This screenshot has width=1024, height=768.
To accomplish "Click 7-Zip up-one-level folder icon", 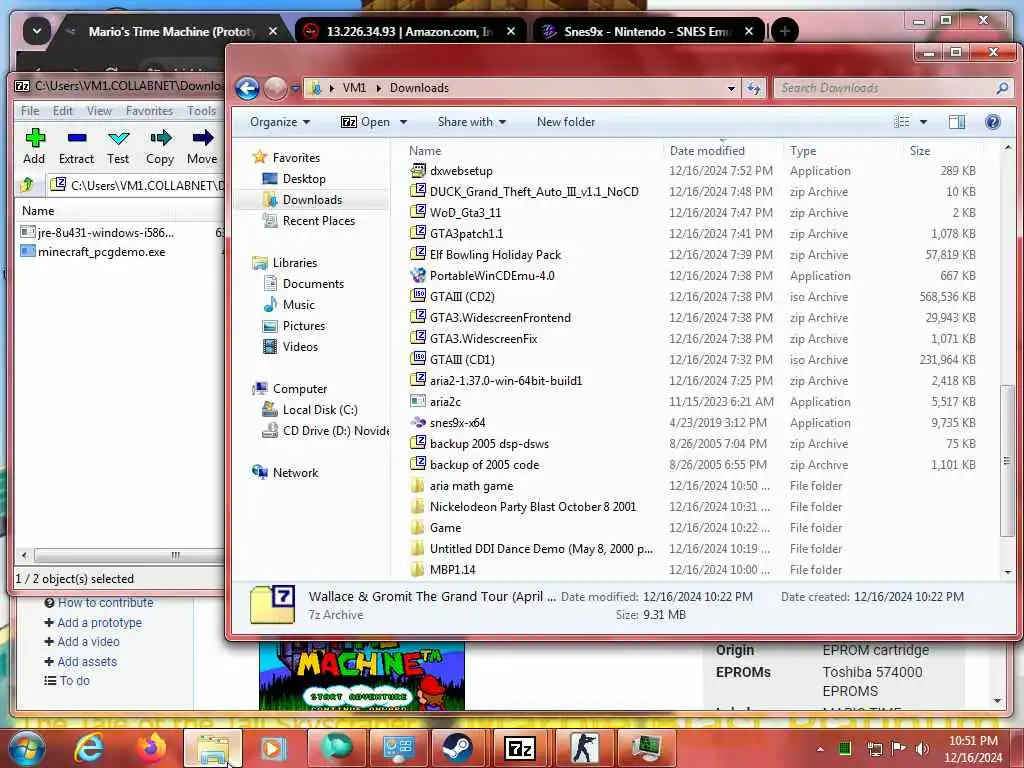I will [x=27, y=185].
